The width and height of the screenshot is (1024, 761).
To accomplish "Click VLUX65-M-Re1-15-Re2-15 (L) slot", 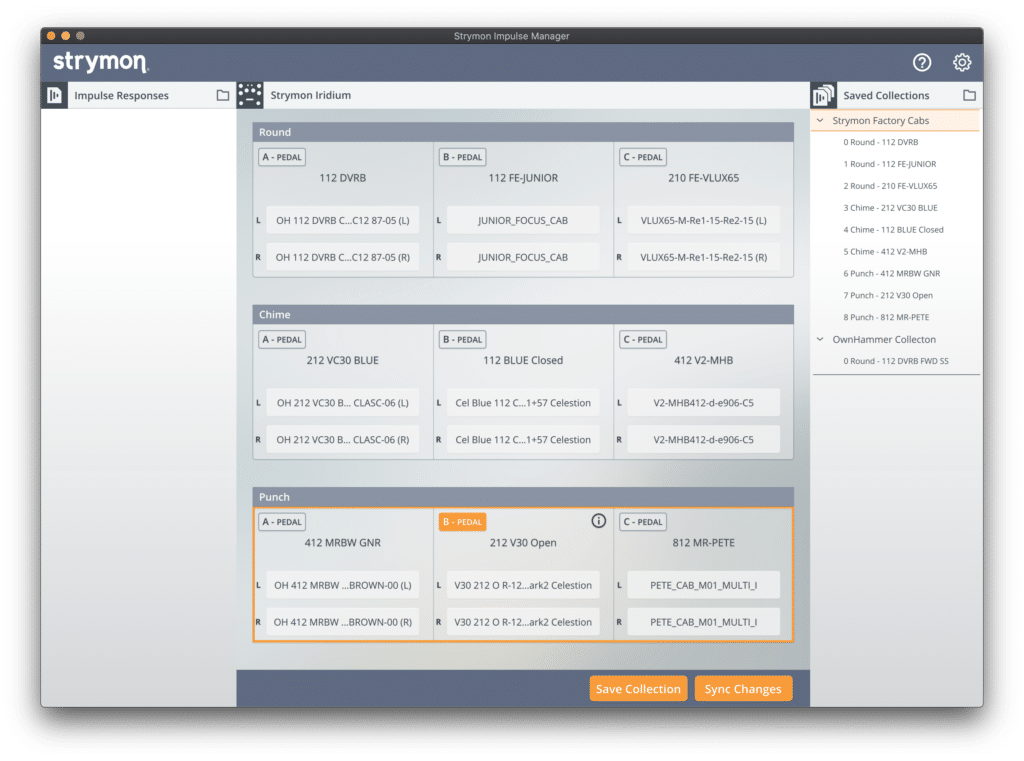I will [703, 220].
